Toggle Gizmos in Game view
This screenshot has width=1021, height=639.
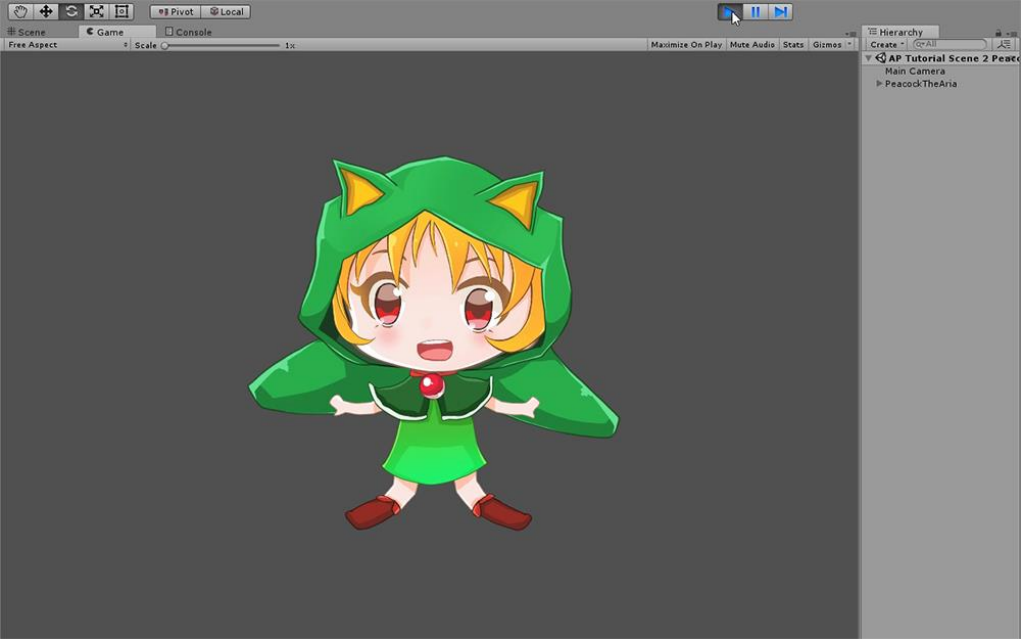coord(827,45)
